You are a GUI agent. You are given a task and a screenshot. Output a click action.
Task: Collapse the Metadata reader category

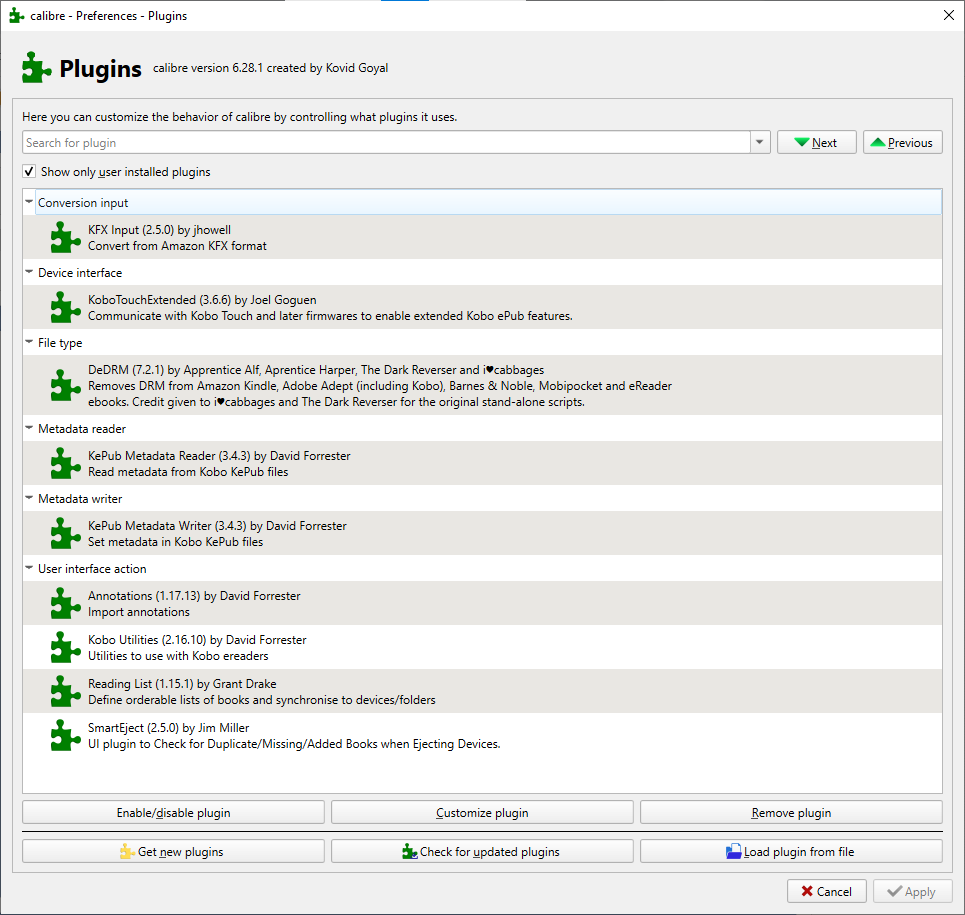[x=29, y=428]
